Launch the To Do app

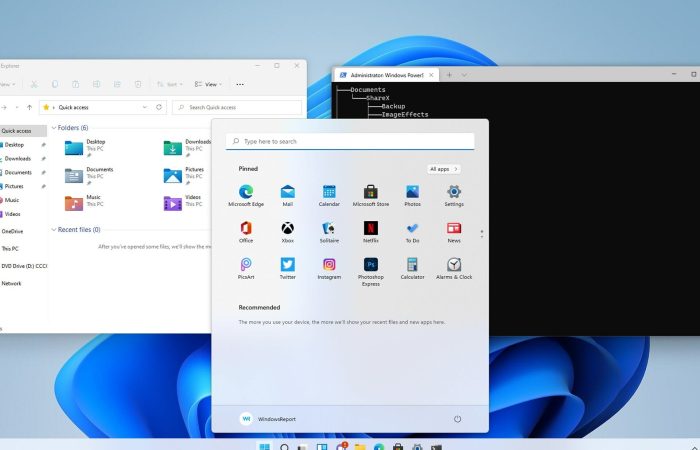click(x=412, y=232)
